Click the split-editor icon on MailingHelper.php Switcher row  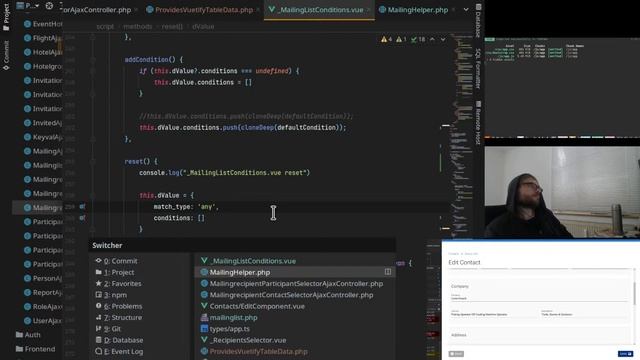388,272
